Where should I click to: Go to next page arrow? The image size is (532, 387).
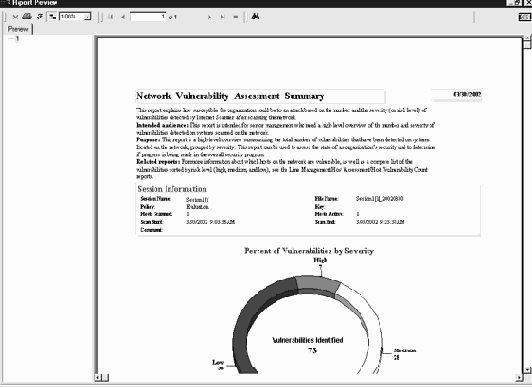[x=209, y=17]
